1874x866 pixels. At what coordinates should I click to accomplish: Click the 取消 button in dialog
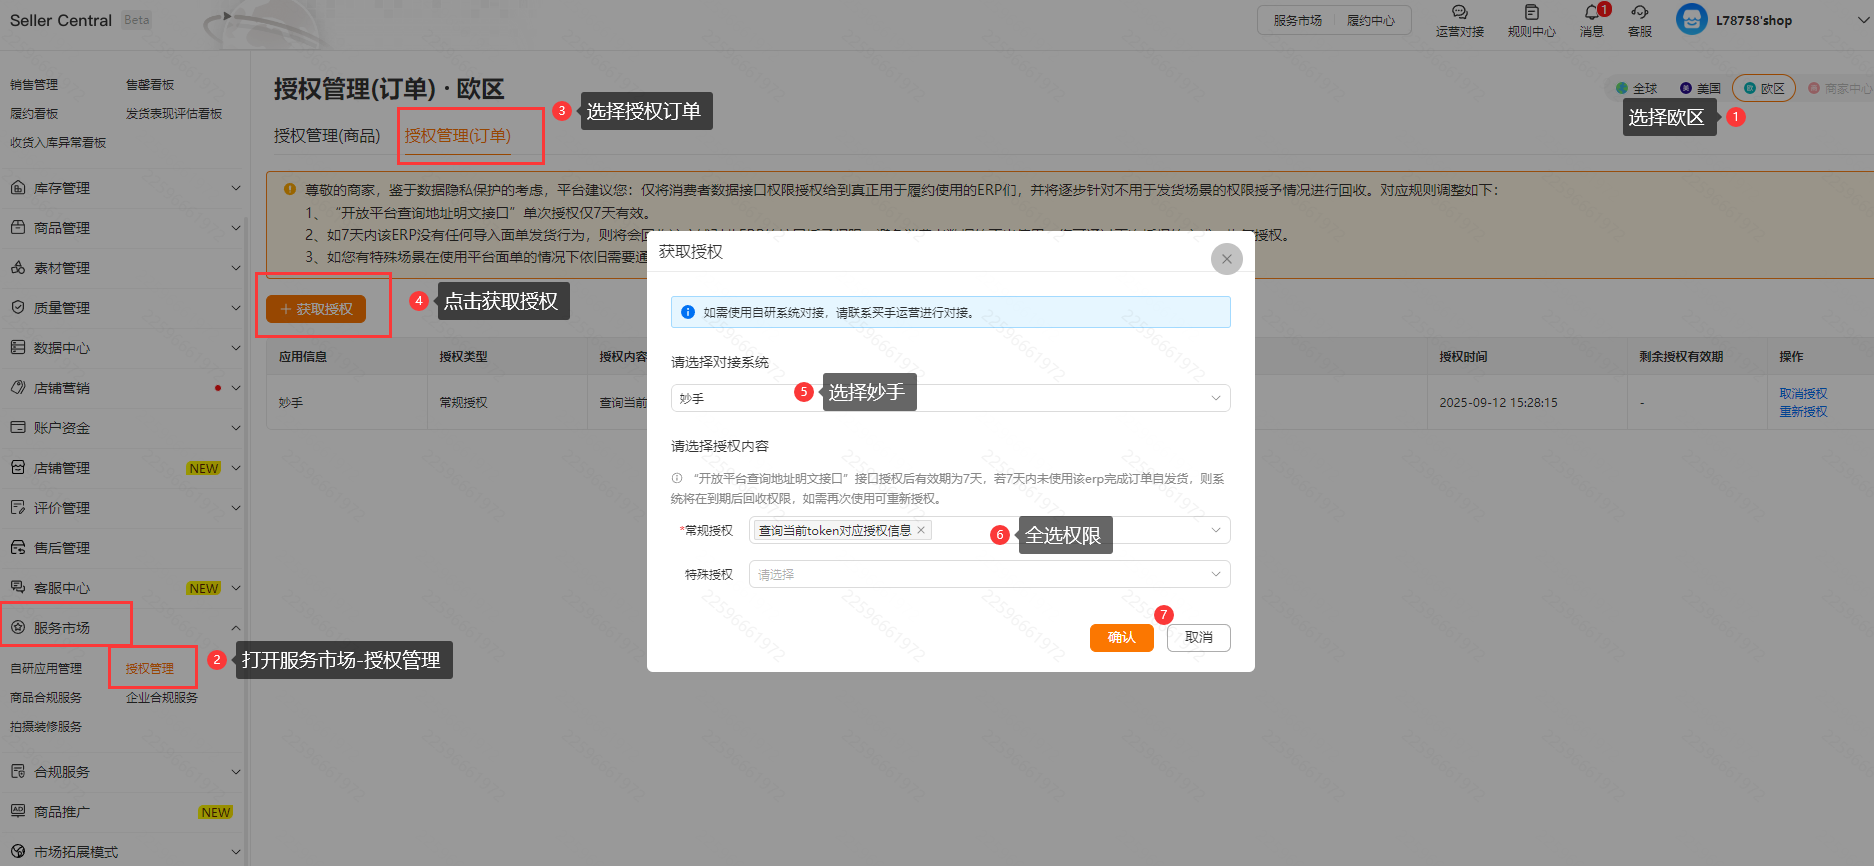[1198, 638]
